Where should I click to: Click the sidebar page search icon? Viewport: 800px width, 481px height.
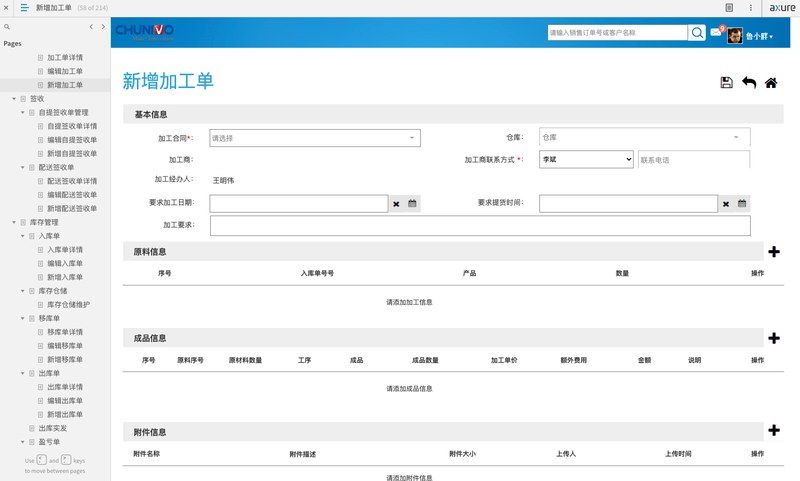tap(7, 27)
